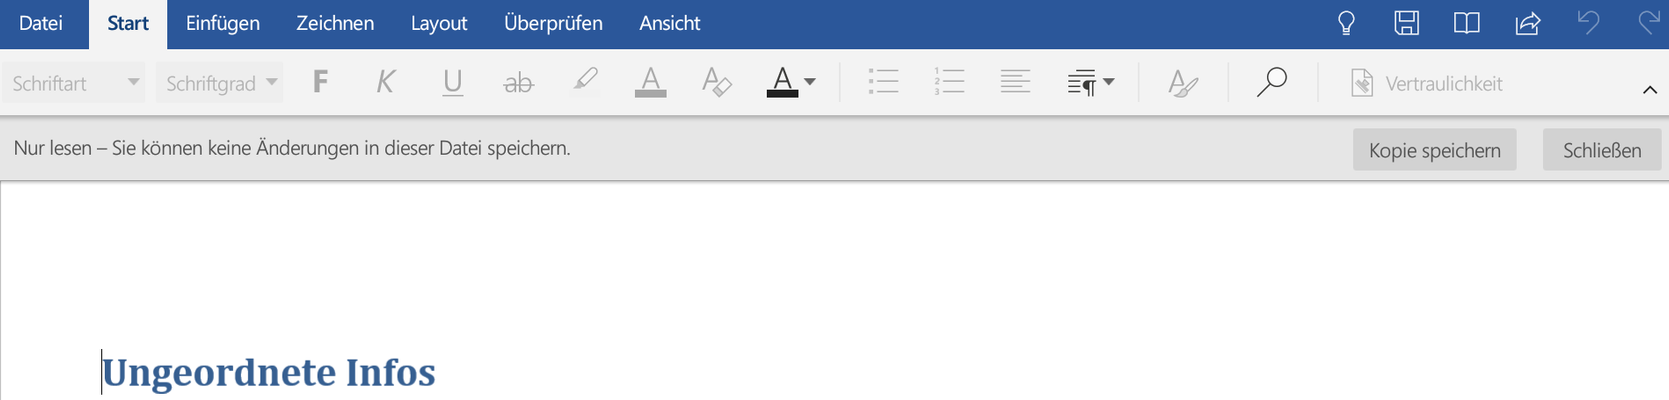Click the floppy disk save icon
Image resolution: width=1669 pixels, height=400 pixels.
point(1407,23)
